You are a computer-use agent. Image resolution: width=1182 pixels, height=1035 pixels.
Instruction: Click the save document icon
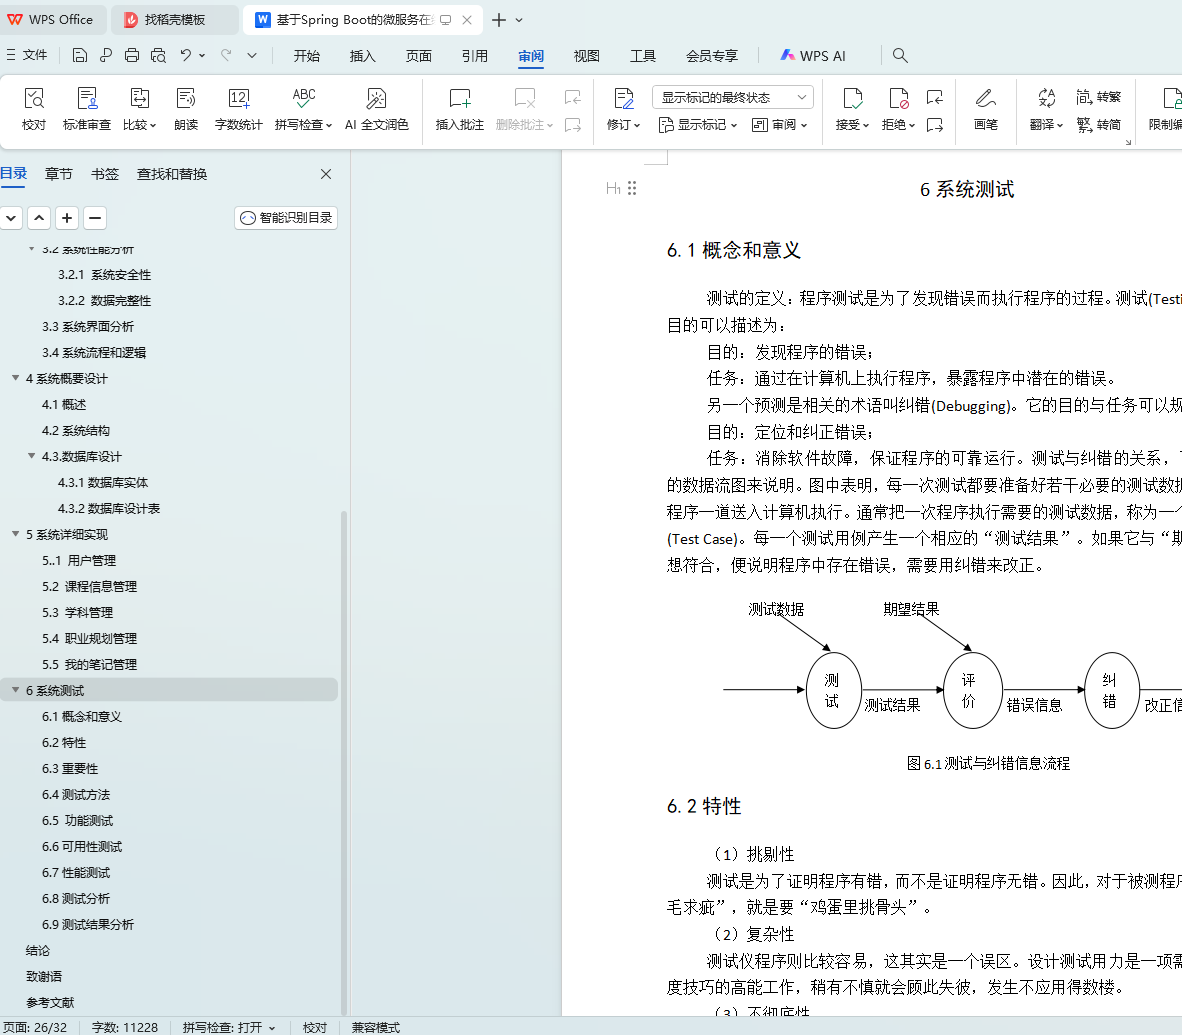pos(80,55)
